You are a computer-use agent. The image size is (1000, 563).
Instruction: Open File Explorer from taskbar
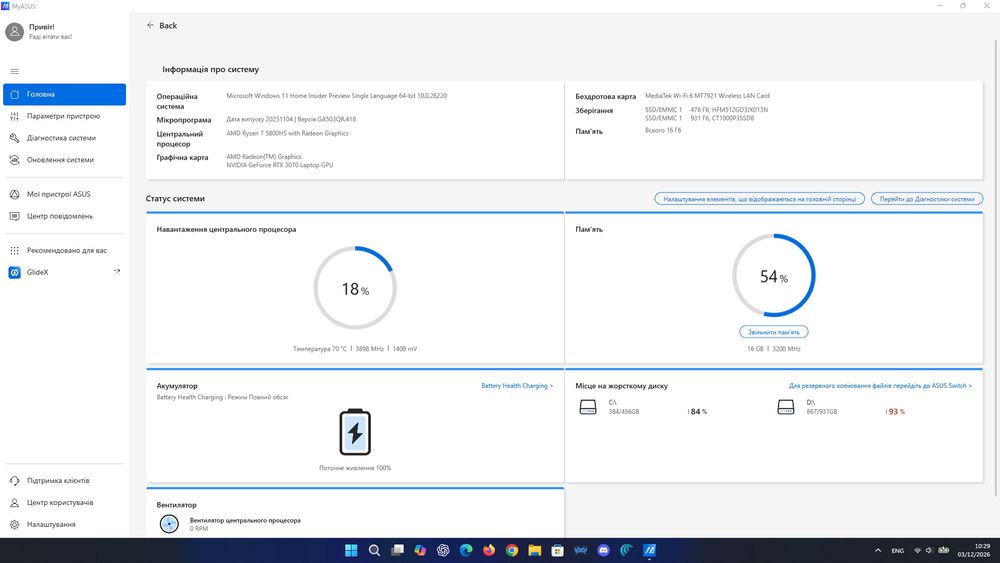tap(534, 550)
